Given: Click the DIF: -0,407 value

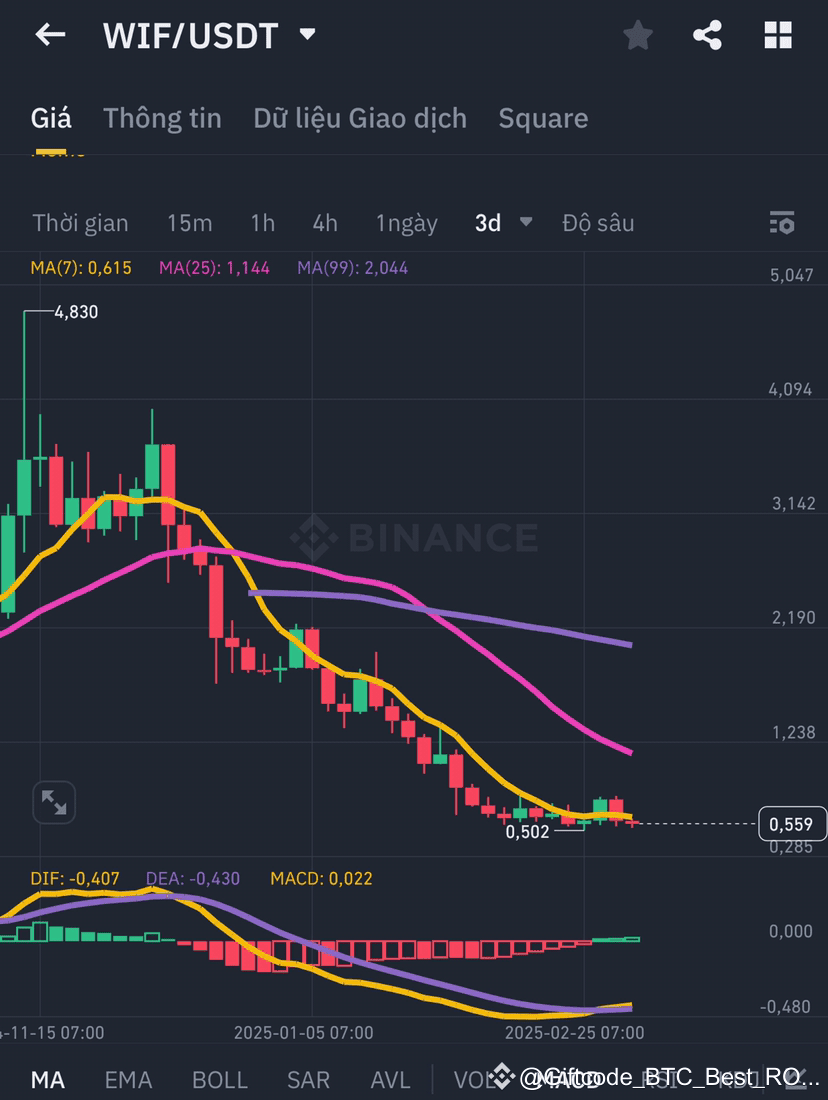Looking at the screenshot, I should tap(74, 878).
